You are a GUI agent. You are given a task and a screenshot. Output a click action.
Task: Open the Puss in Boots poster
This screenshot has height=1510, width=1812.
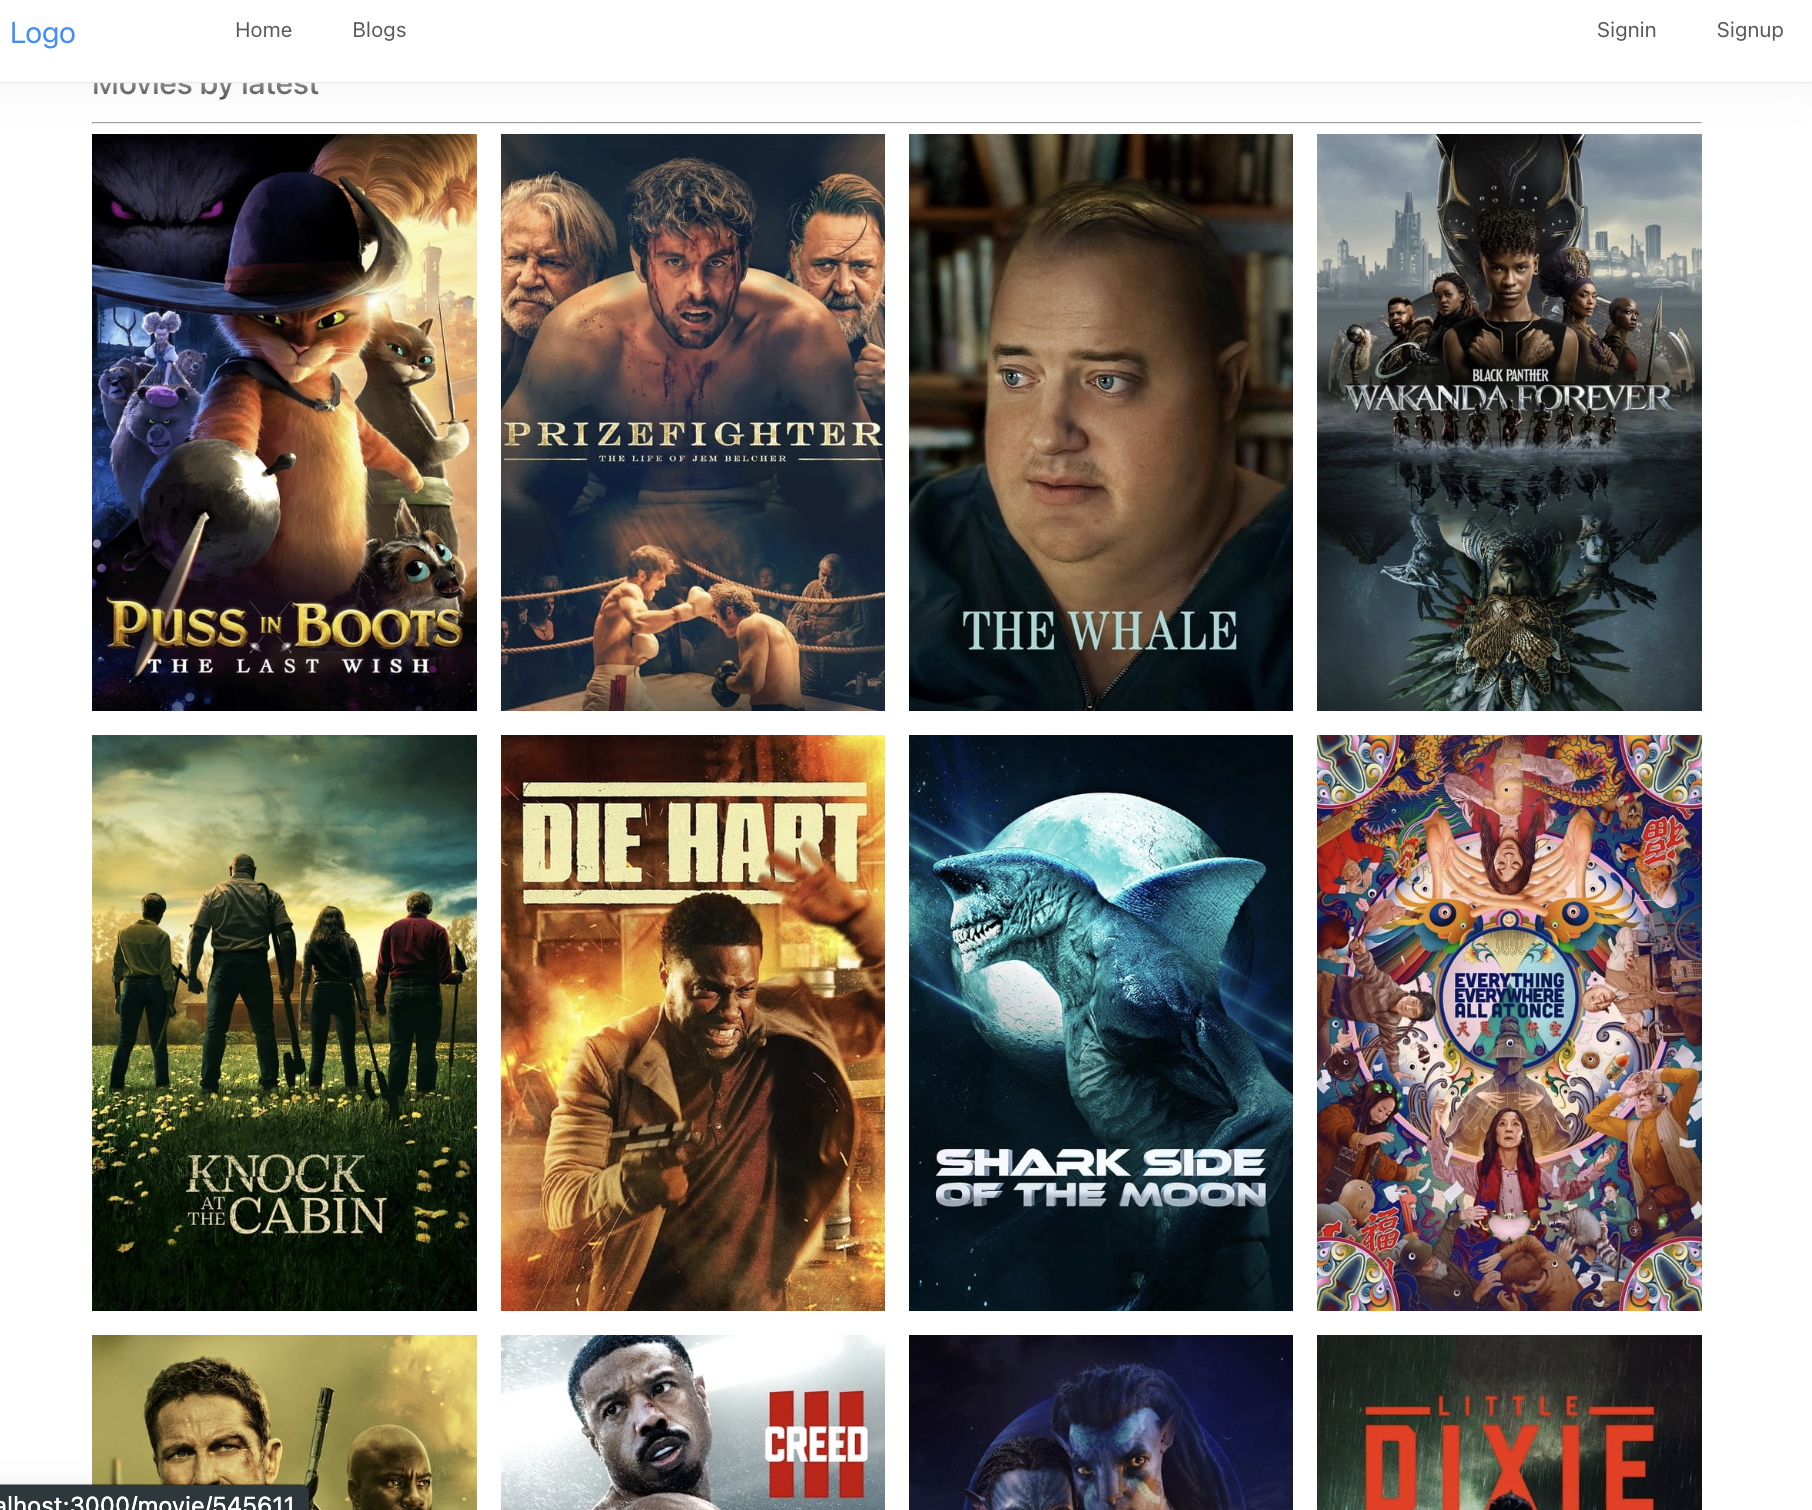tap(284, 422)
